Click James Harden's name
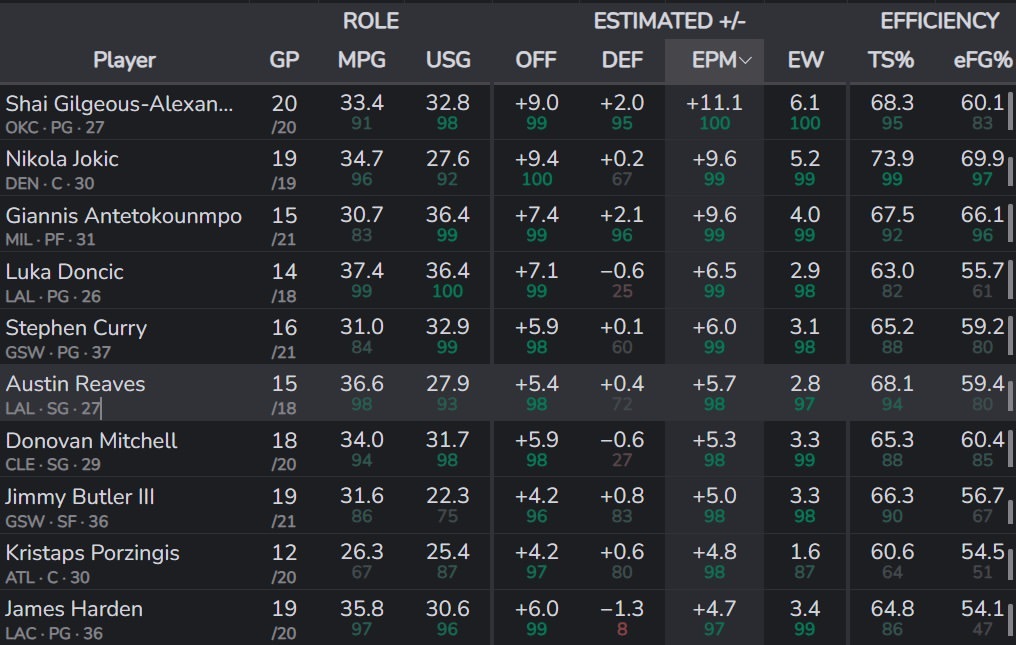 coord(74,609)
